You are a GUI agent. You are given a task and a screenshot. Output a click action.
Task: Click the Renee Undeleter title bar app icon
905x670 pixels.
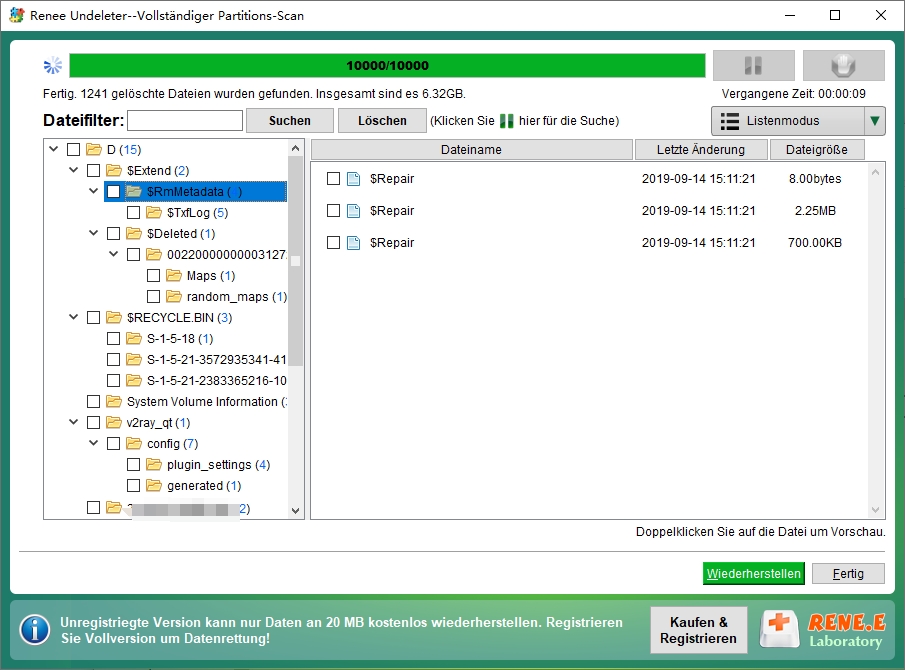click(17, 15)
